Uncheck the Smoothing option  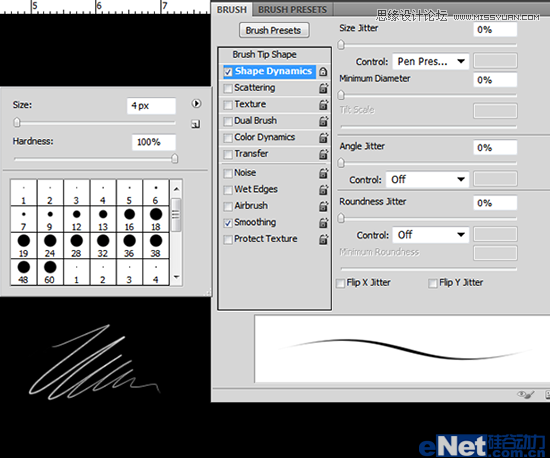pos(228,223)
